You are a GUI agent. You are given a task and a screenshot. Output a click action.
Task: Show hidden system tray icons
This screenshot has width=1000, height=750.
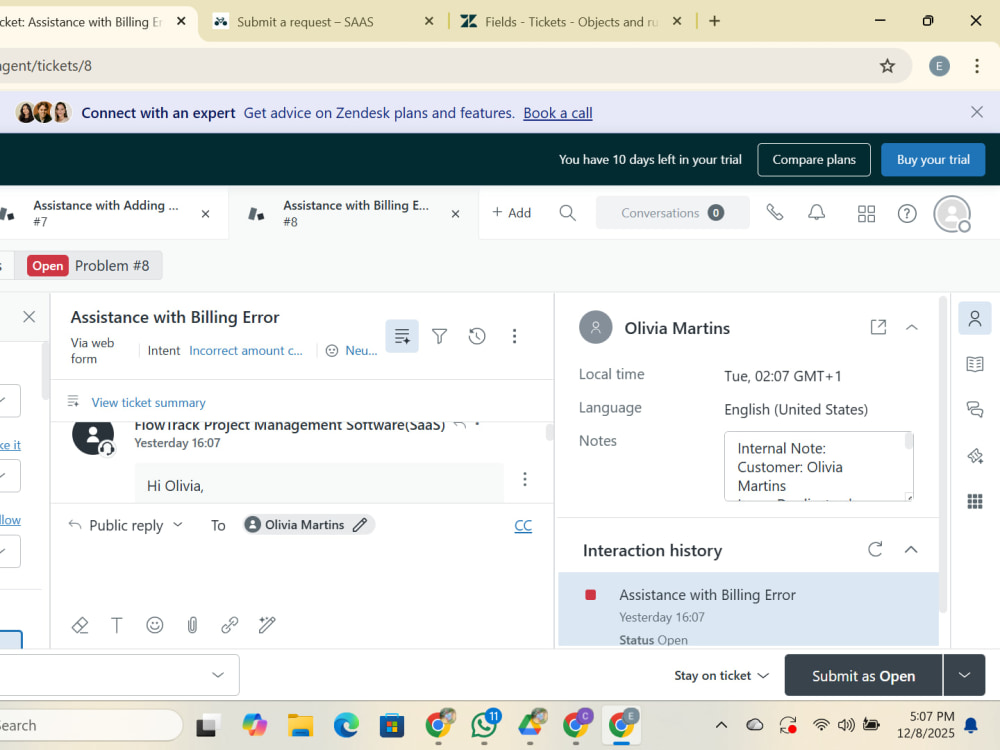click(x=721, y=724)
